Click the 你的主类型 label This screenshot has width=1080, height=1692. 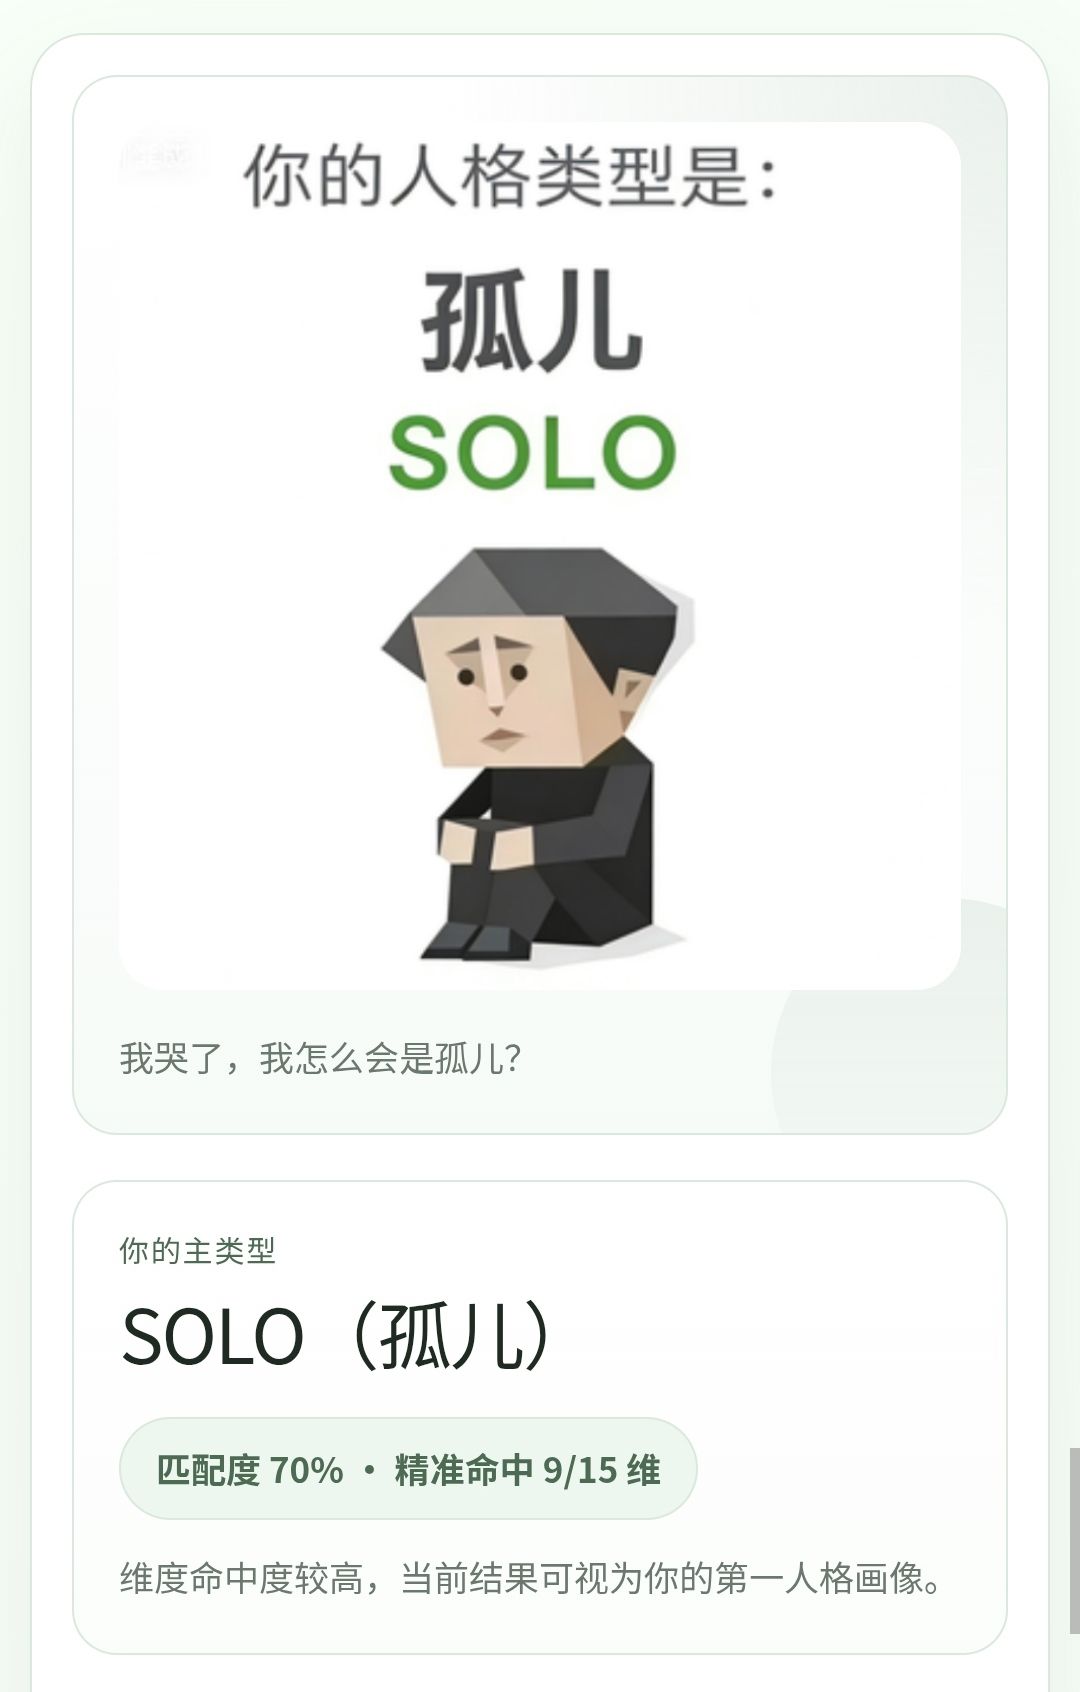click(x=197, y=1250)
